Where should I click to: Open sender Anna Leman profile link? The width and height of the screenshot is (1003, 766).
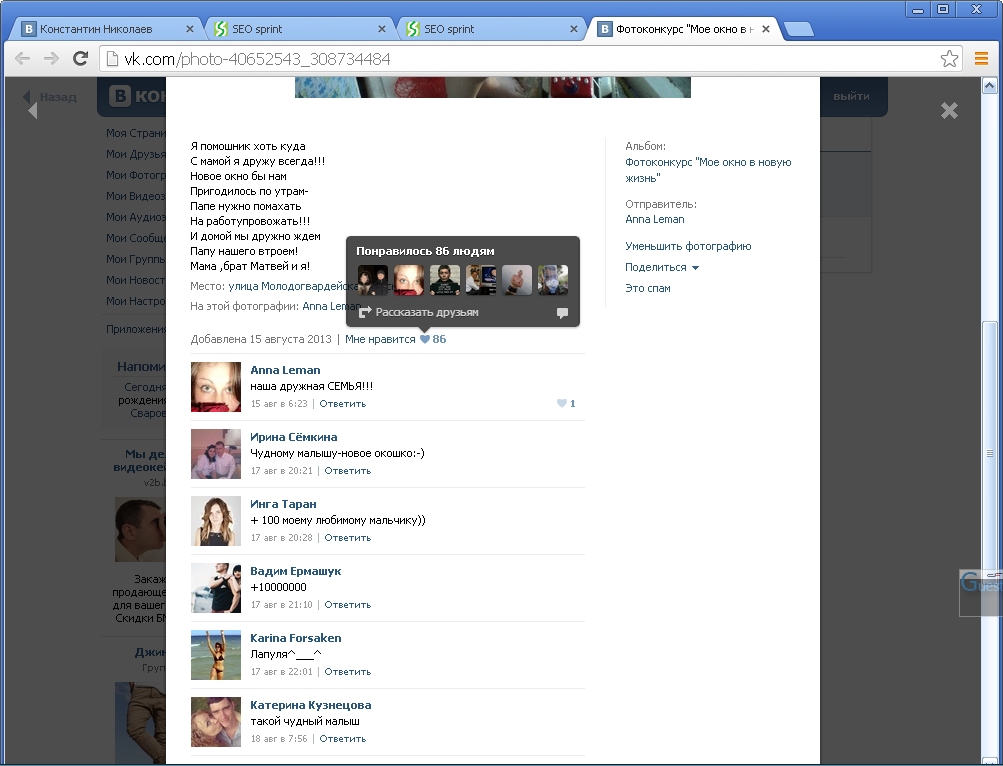click(x=654, y=219)
